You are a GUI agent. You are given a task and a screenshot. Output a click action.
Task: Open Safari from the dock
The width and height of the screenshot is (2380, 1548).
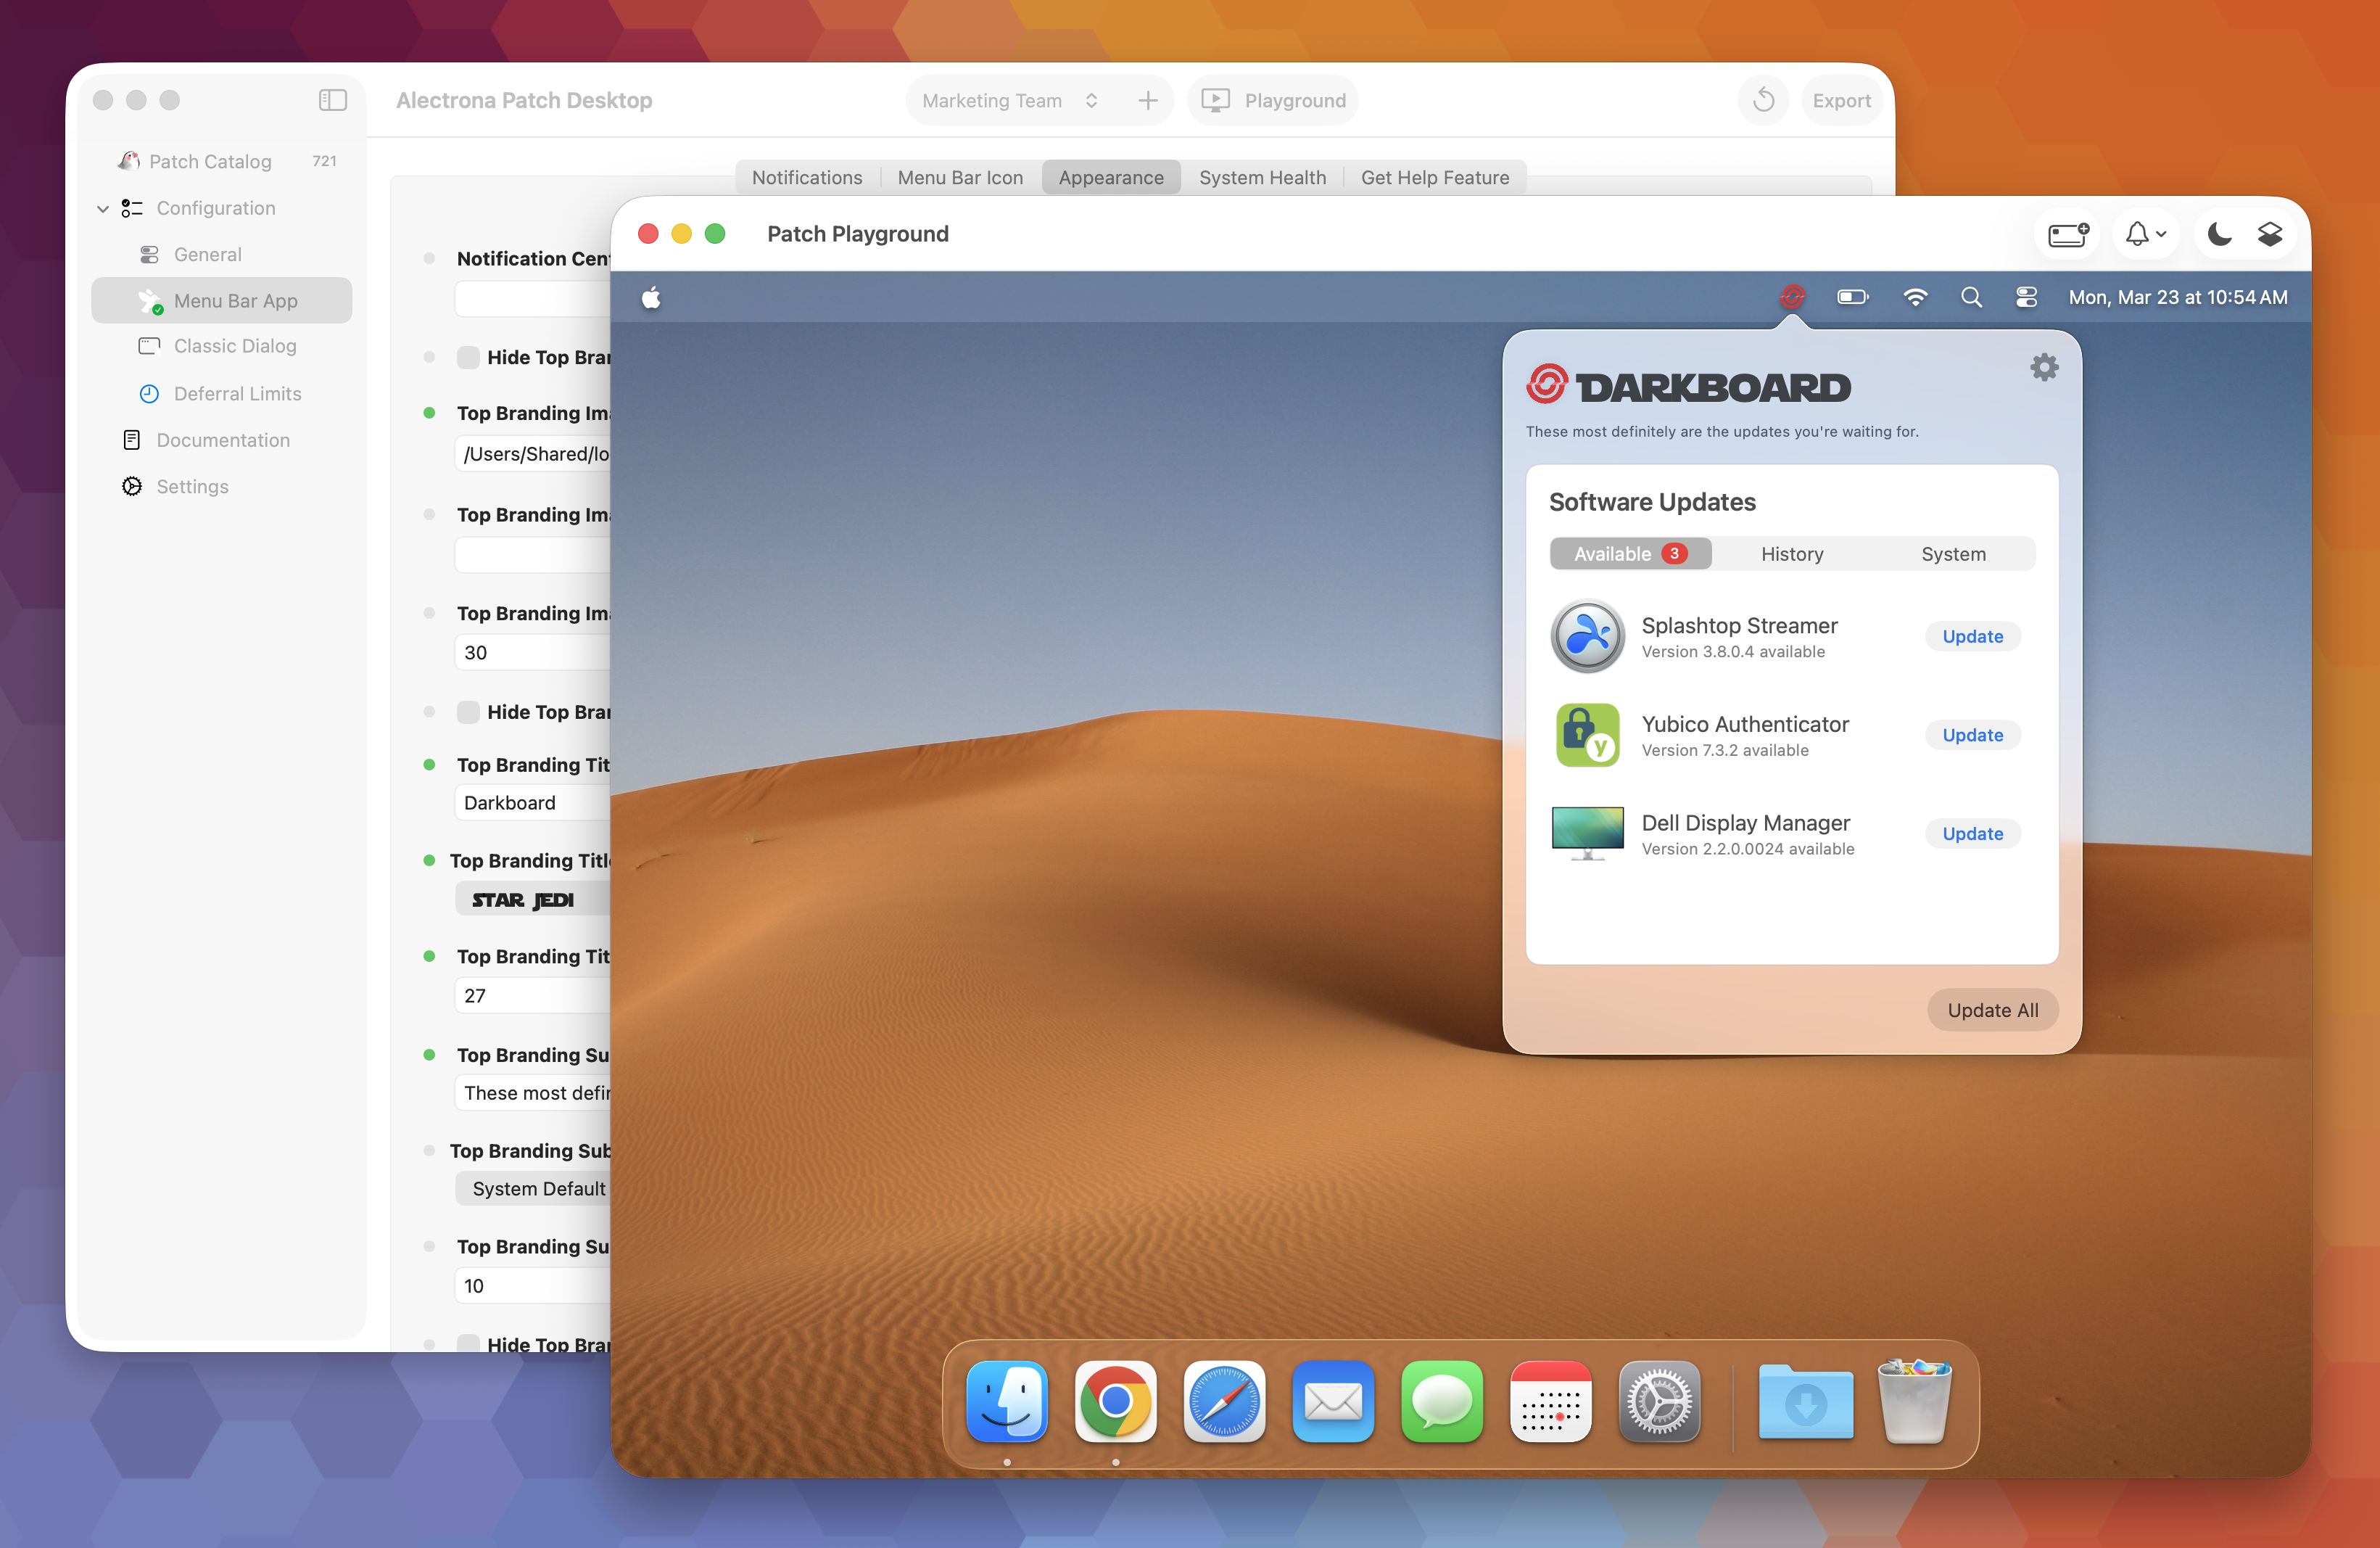click(1224, 1402)
